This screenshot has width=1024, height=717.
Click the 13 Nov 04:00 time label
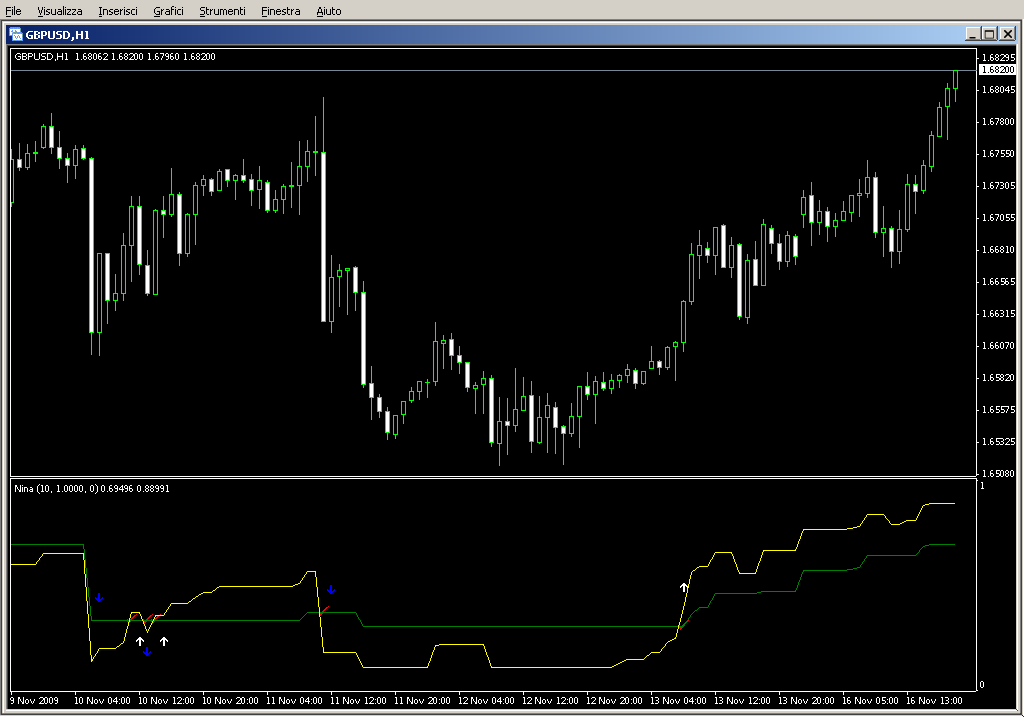click(x=678, y=701)
